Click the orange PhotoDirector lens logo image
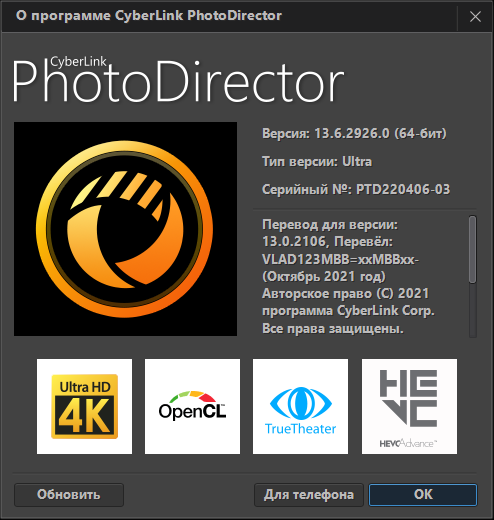Viewport: 494px width, 520px height. click(125, 229)
